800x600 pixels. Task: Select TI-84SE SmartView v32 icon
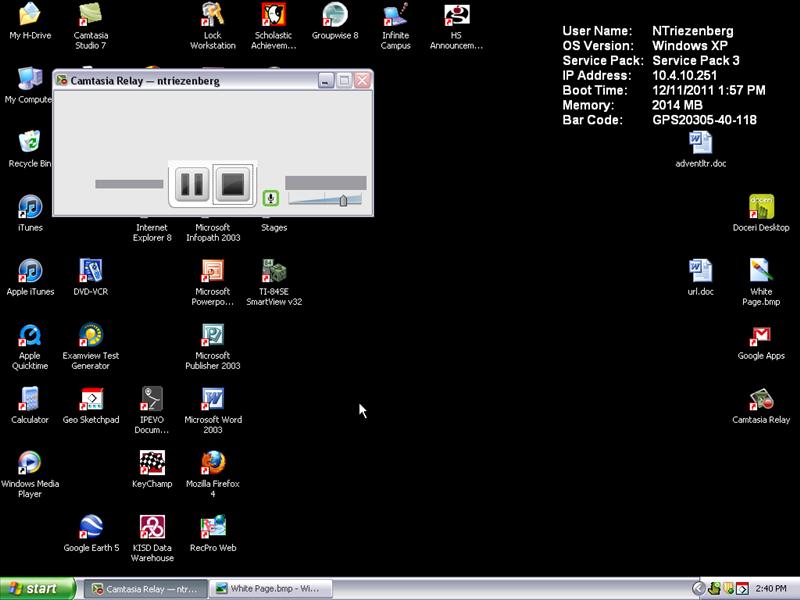(x=273, y=271)
